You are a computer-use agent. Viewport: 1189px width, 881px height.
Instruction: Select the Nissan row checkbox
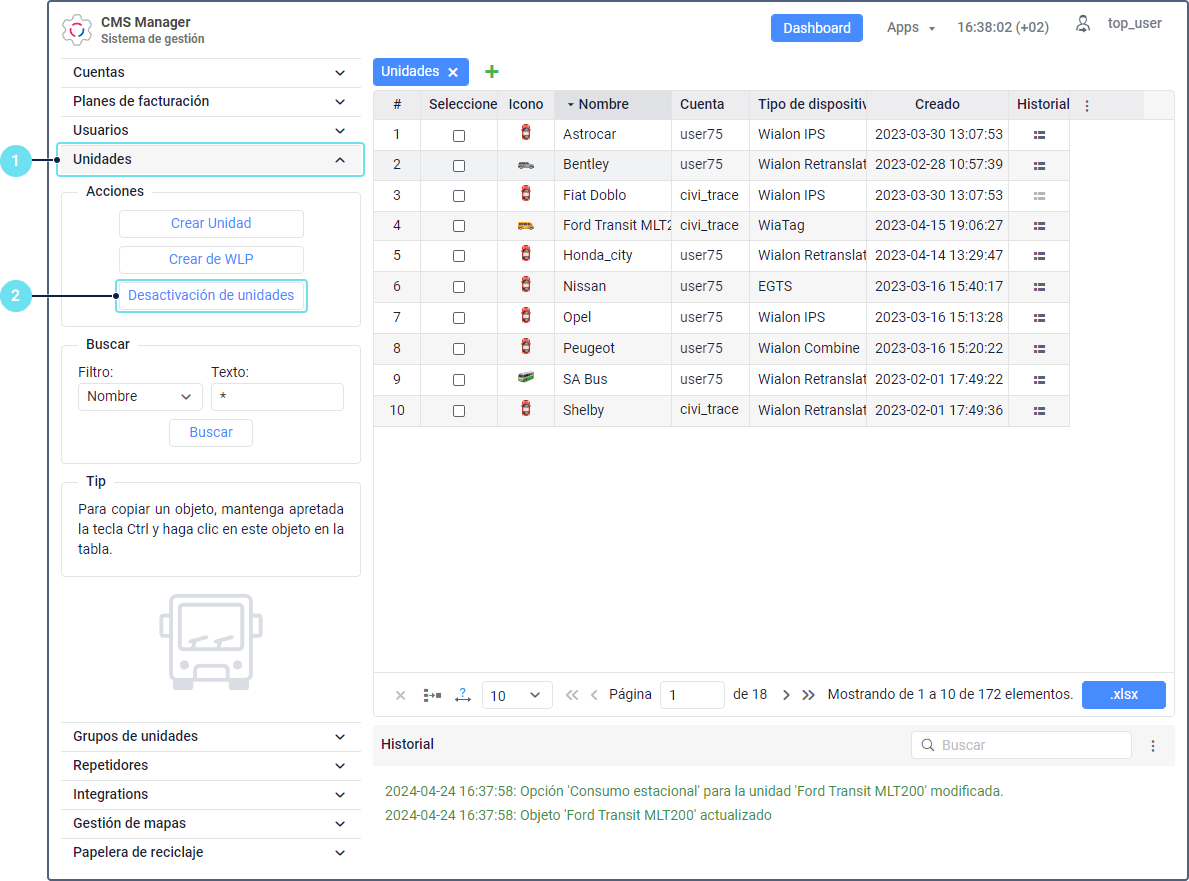tap(459, 287)
